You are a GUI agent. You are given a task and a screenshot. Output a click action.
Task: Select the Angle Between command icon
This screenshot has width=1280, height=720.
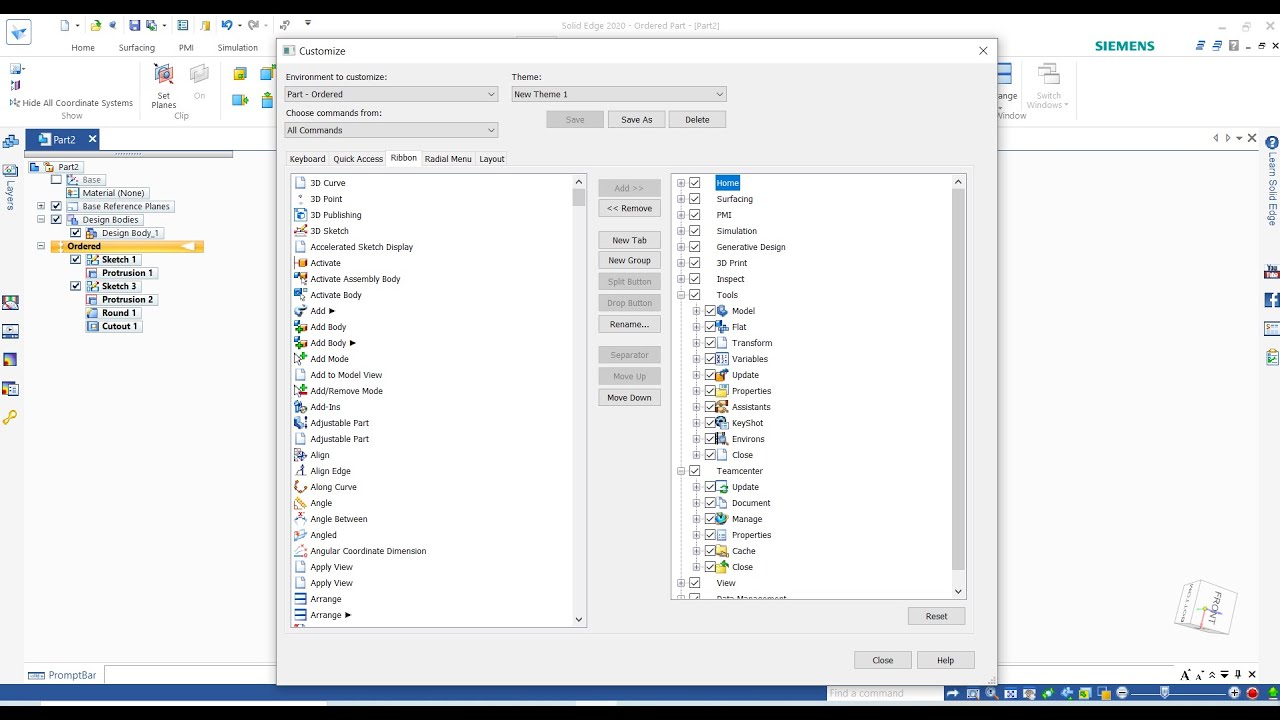[x=300, y=519]
